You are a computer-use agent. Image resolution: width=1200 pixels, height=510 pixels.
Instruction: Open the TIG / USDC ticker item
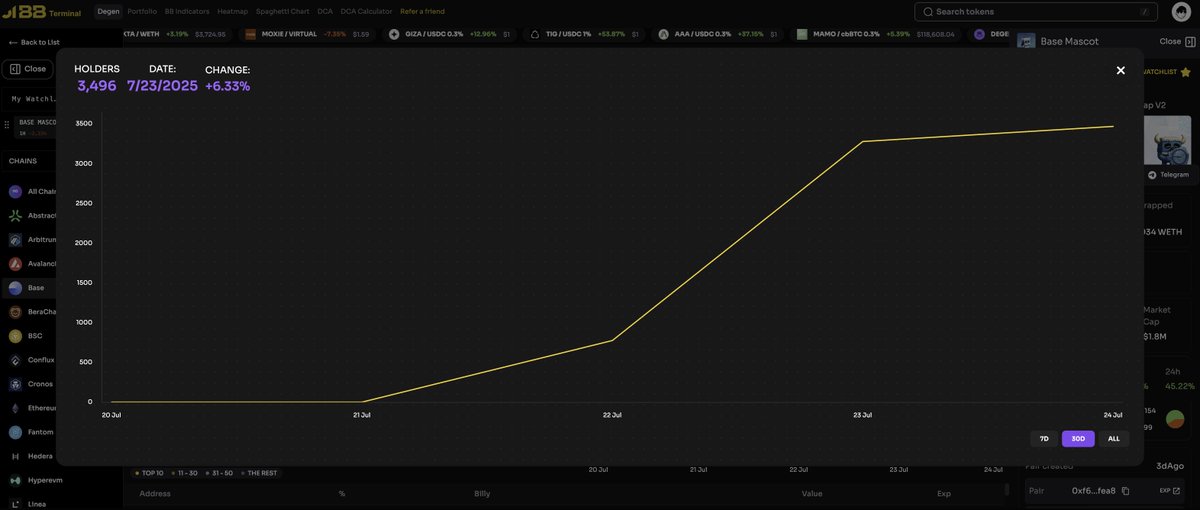tap(585, 34)
